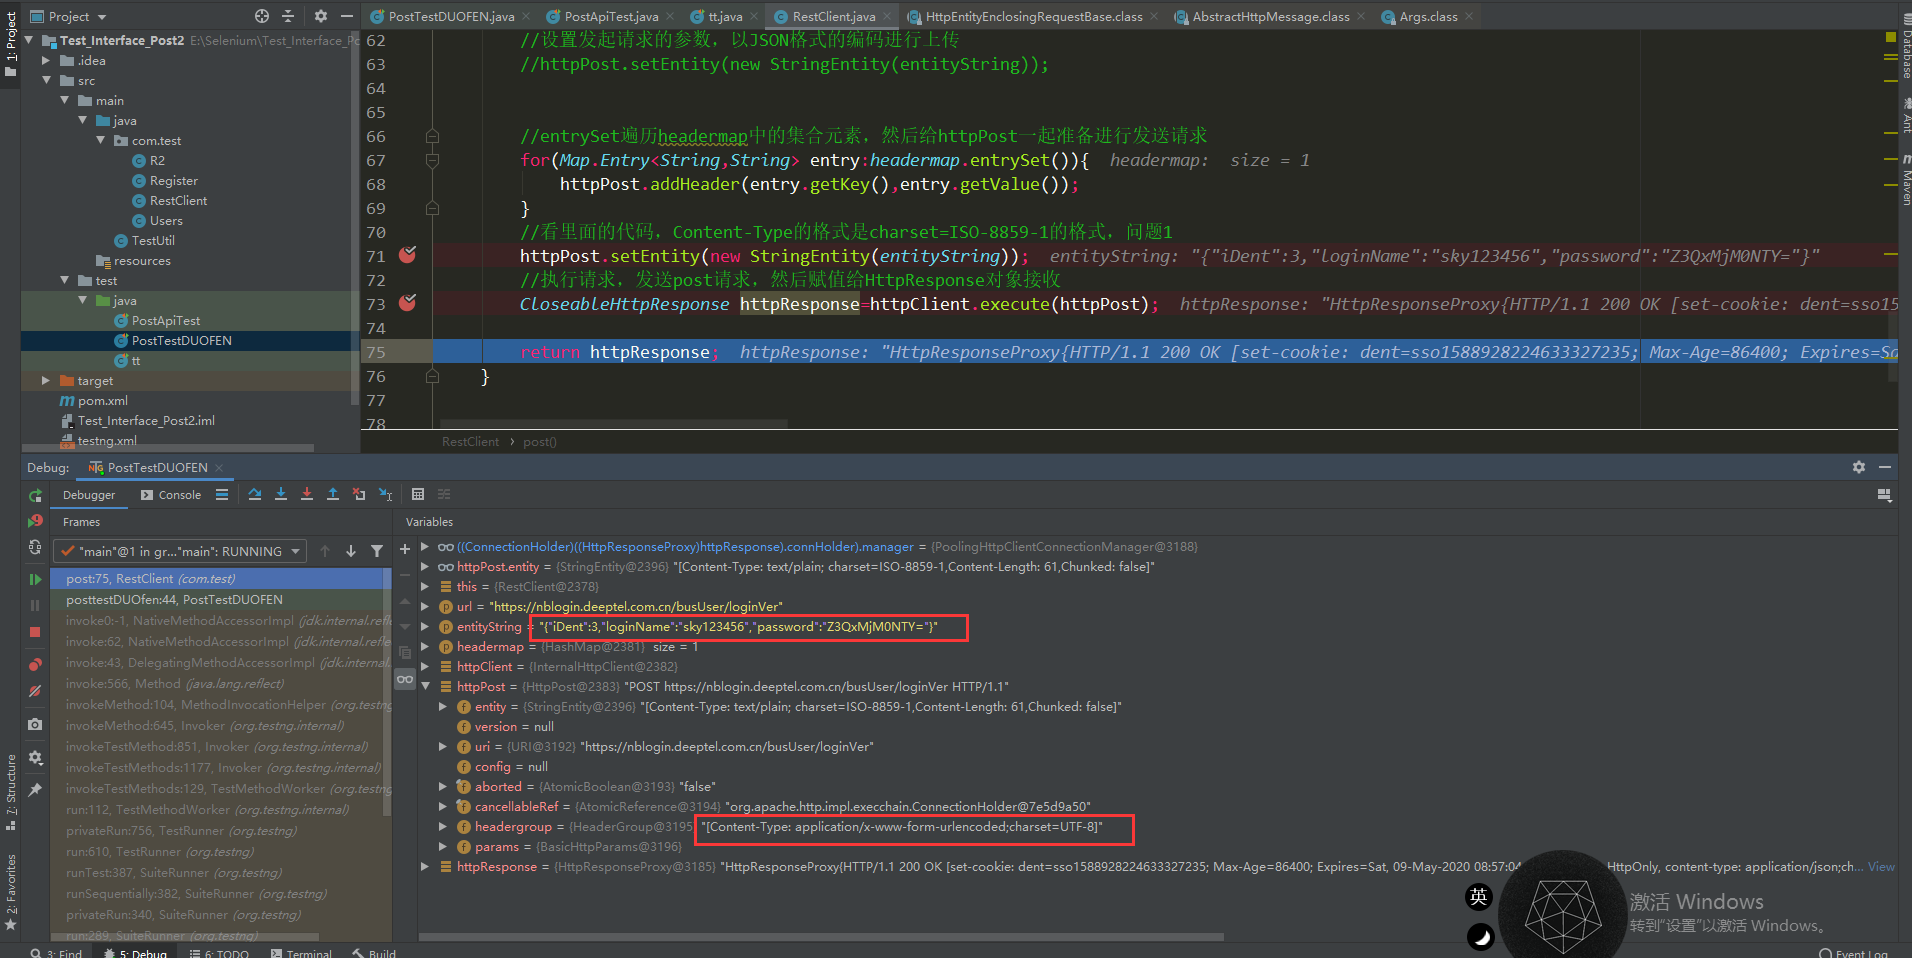The image size is (1912, 958).
Task: Hide the Project panel with minus icon
Action: tap(347, 16)
